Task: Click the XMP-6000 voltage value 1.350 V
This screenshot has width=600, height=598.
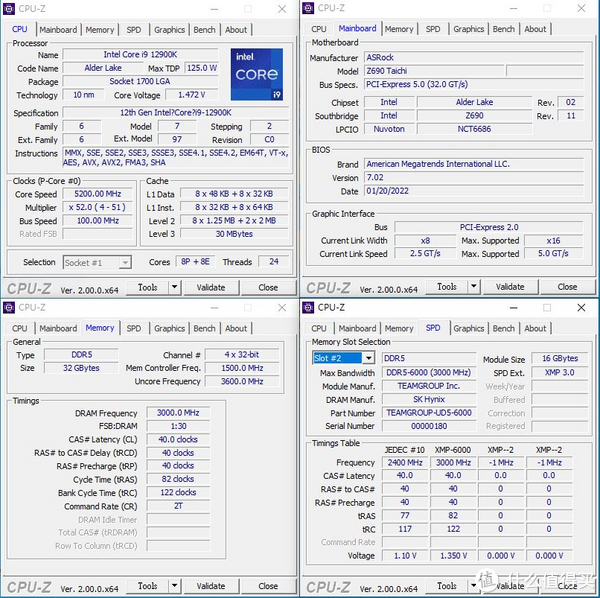Action: [x=453, y=556]
